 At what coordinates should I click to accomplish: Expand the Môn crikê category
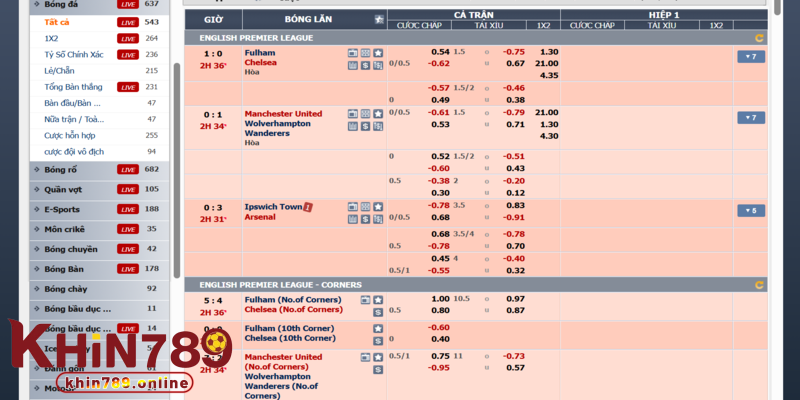click(x=99, y=229)
